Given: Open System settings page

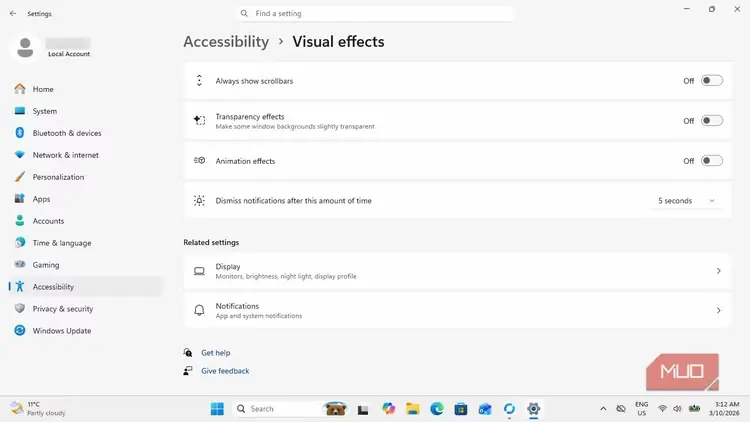Looking at the screenshot, I should click(x=86, y=111).
